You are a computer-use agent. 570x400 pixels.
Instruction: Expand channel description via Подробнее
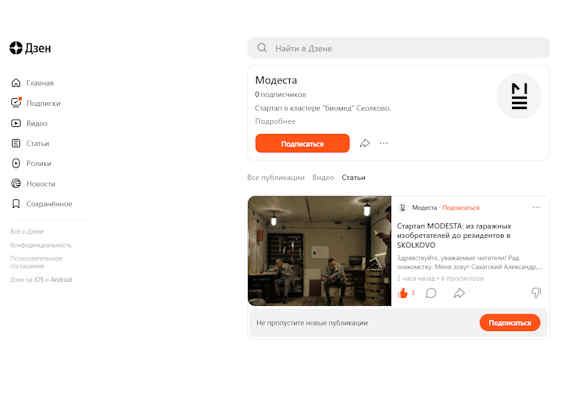pyautogui.click(x=275, y=121)
